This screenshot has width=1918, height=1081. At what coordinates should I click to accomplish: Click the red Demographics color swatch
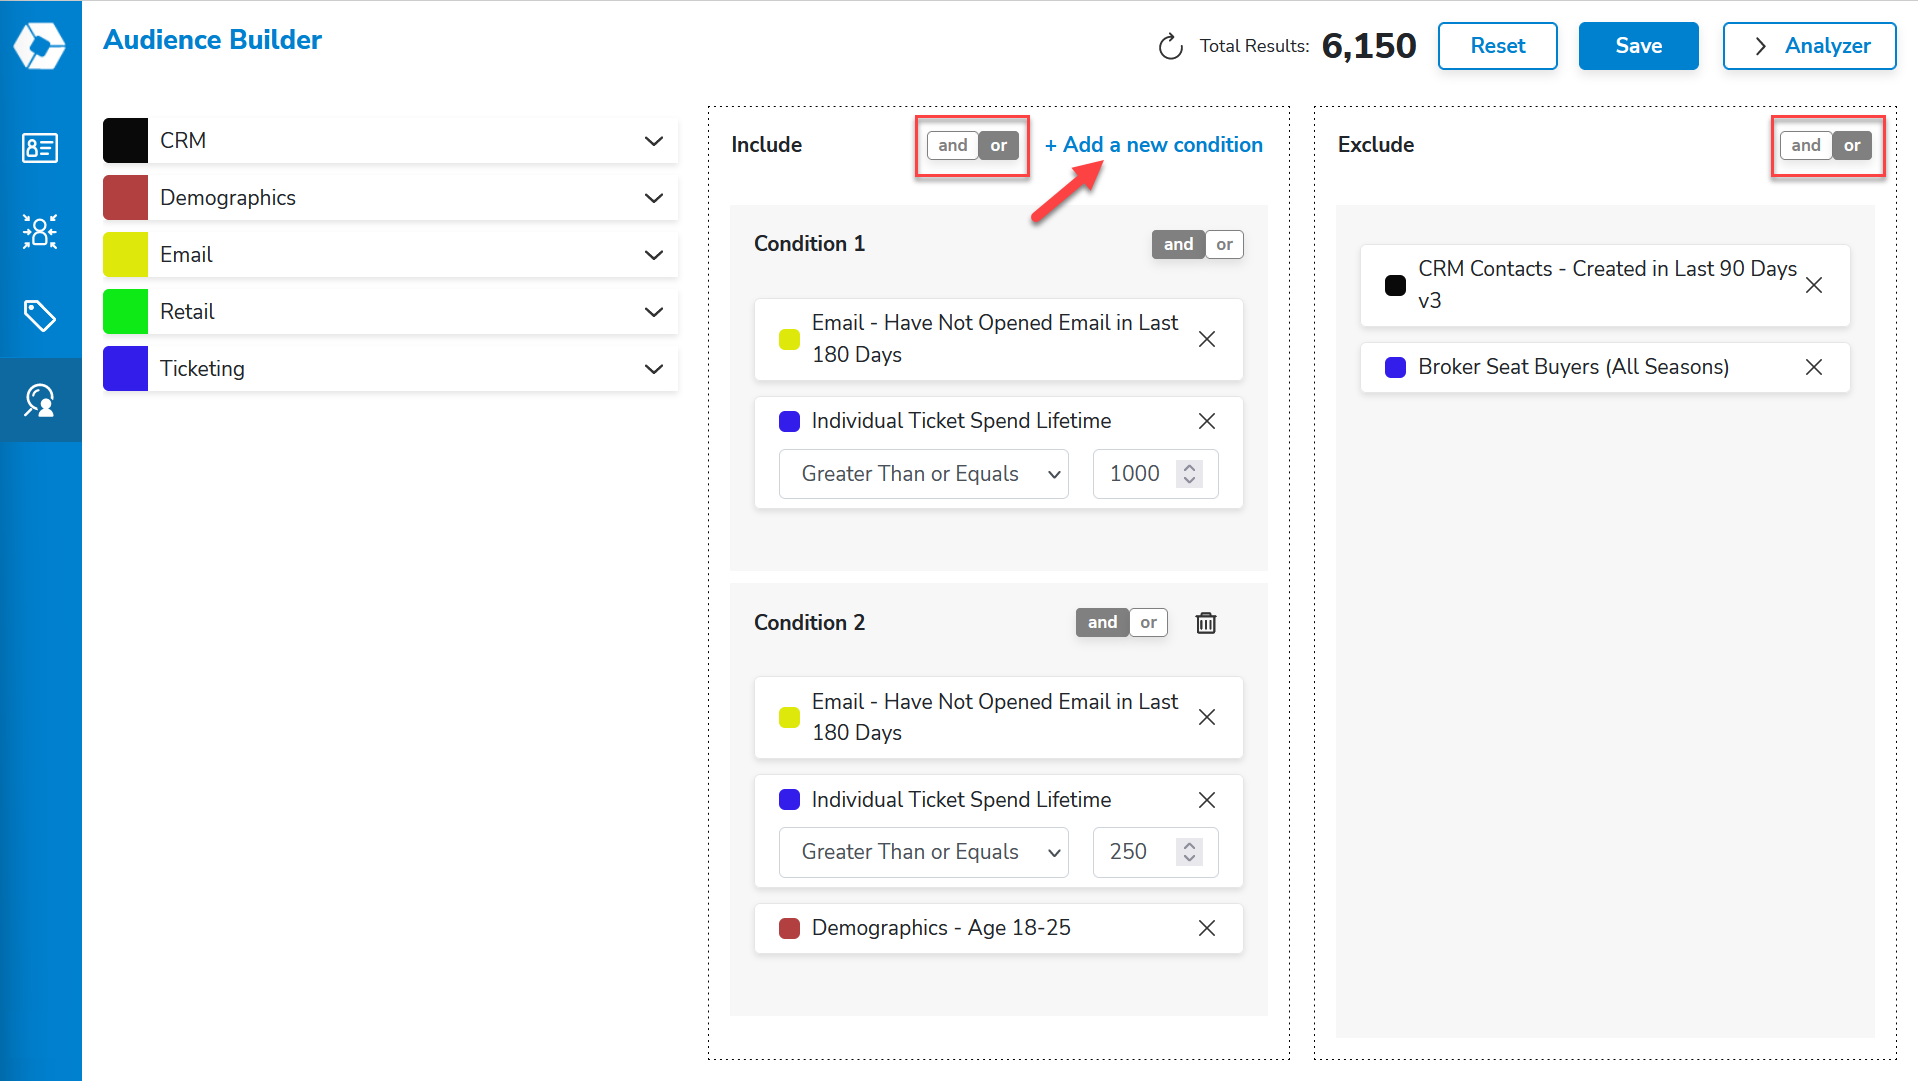125,197
